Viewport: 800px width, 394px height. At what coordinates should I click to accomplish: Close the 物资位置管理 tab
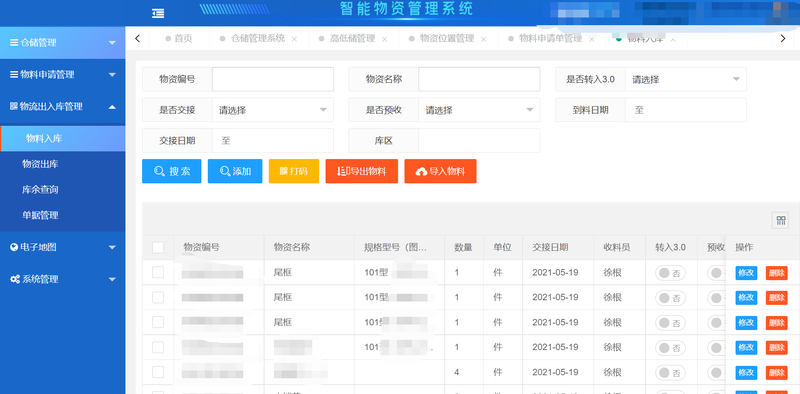point(483,39)
